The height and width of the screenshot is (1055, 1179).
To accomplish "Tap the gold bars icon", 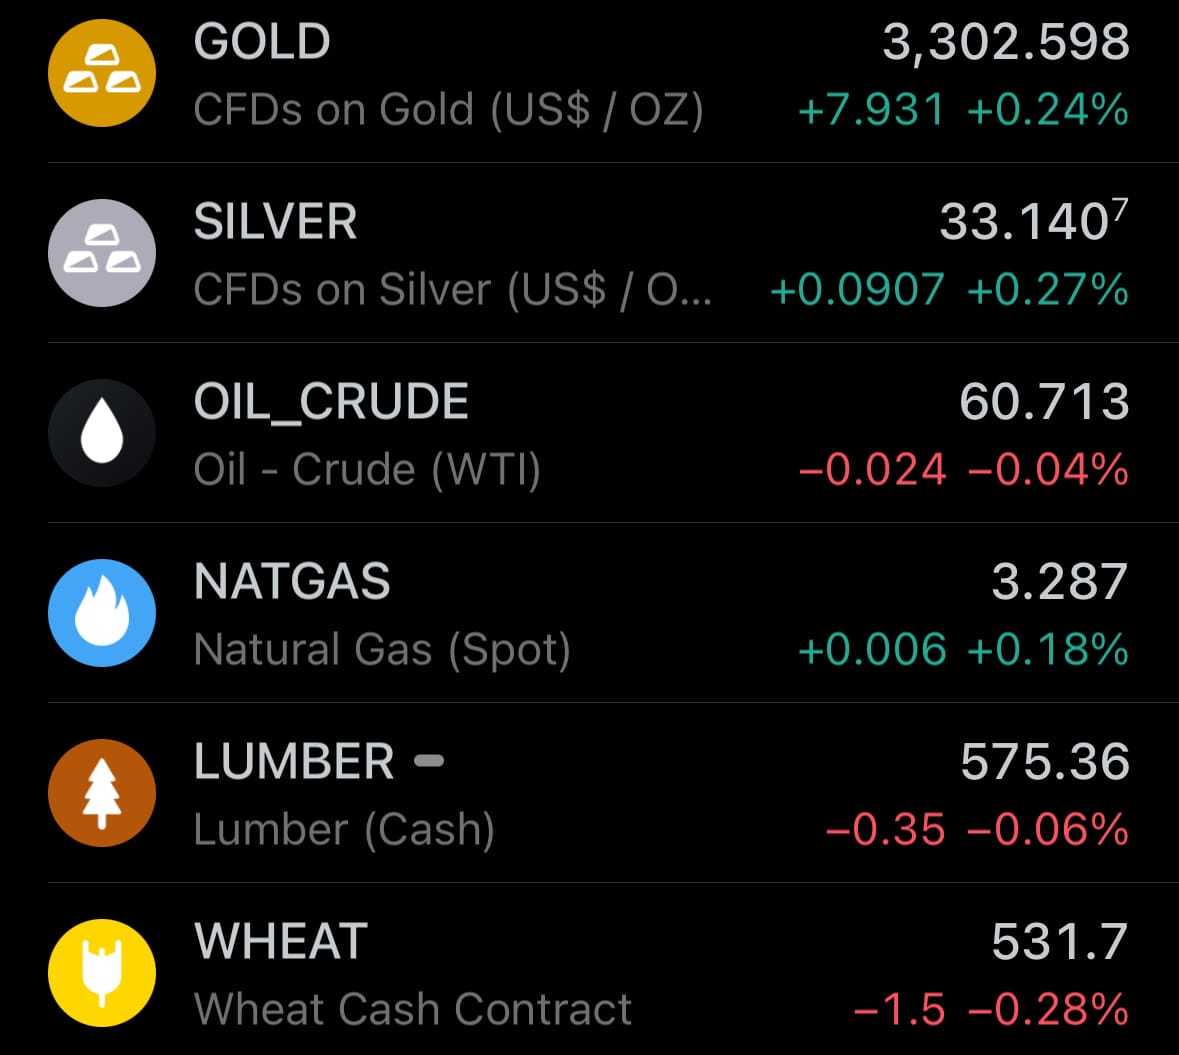I will coord(102,73).
